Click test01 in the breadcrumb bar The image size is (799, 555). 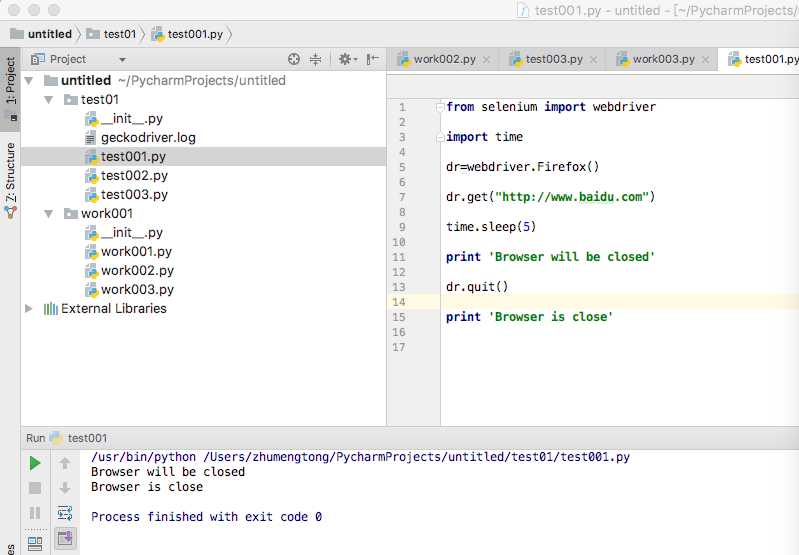112,34
